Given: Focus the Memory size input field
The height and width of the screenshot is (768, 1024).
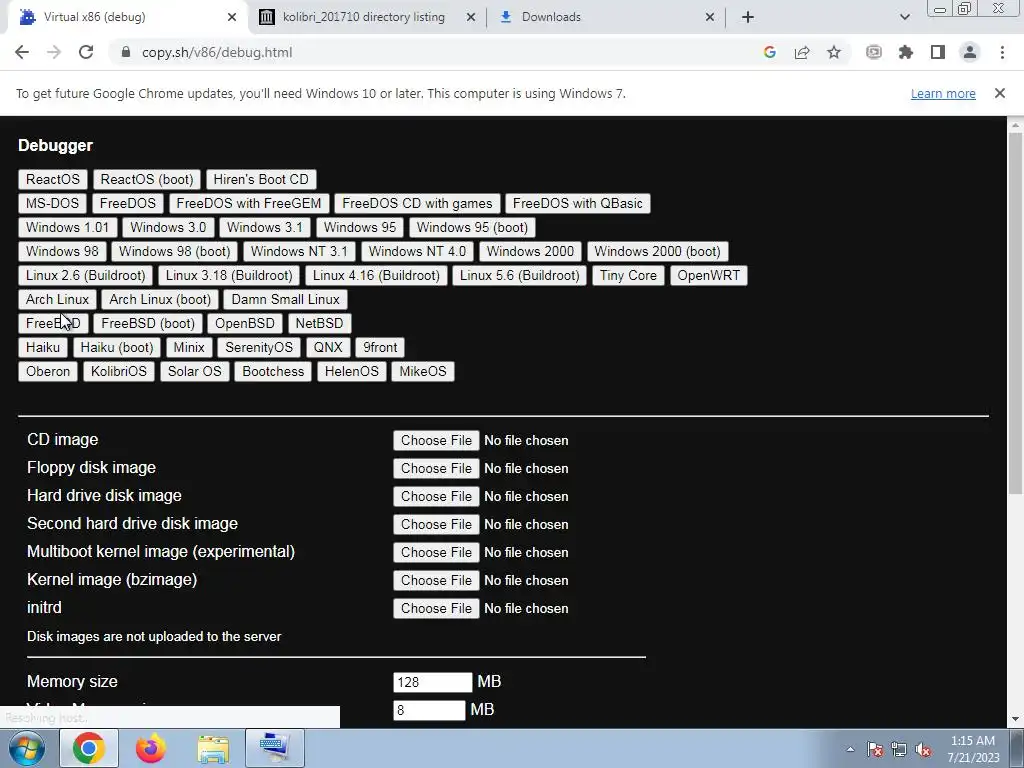Looking at the screenshot, I should point(432,682).
